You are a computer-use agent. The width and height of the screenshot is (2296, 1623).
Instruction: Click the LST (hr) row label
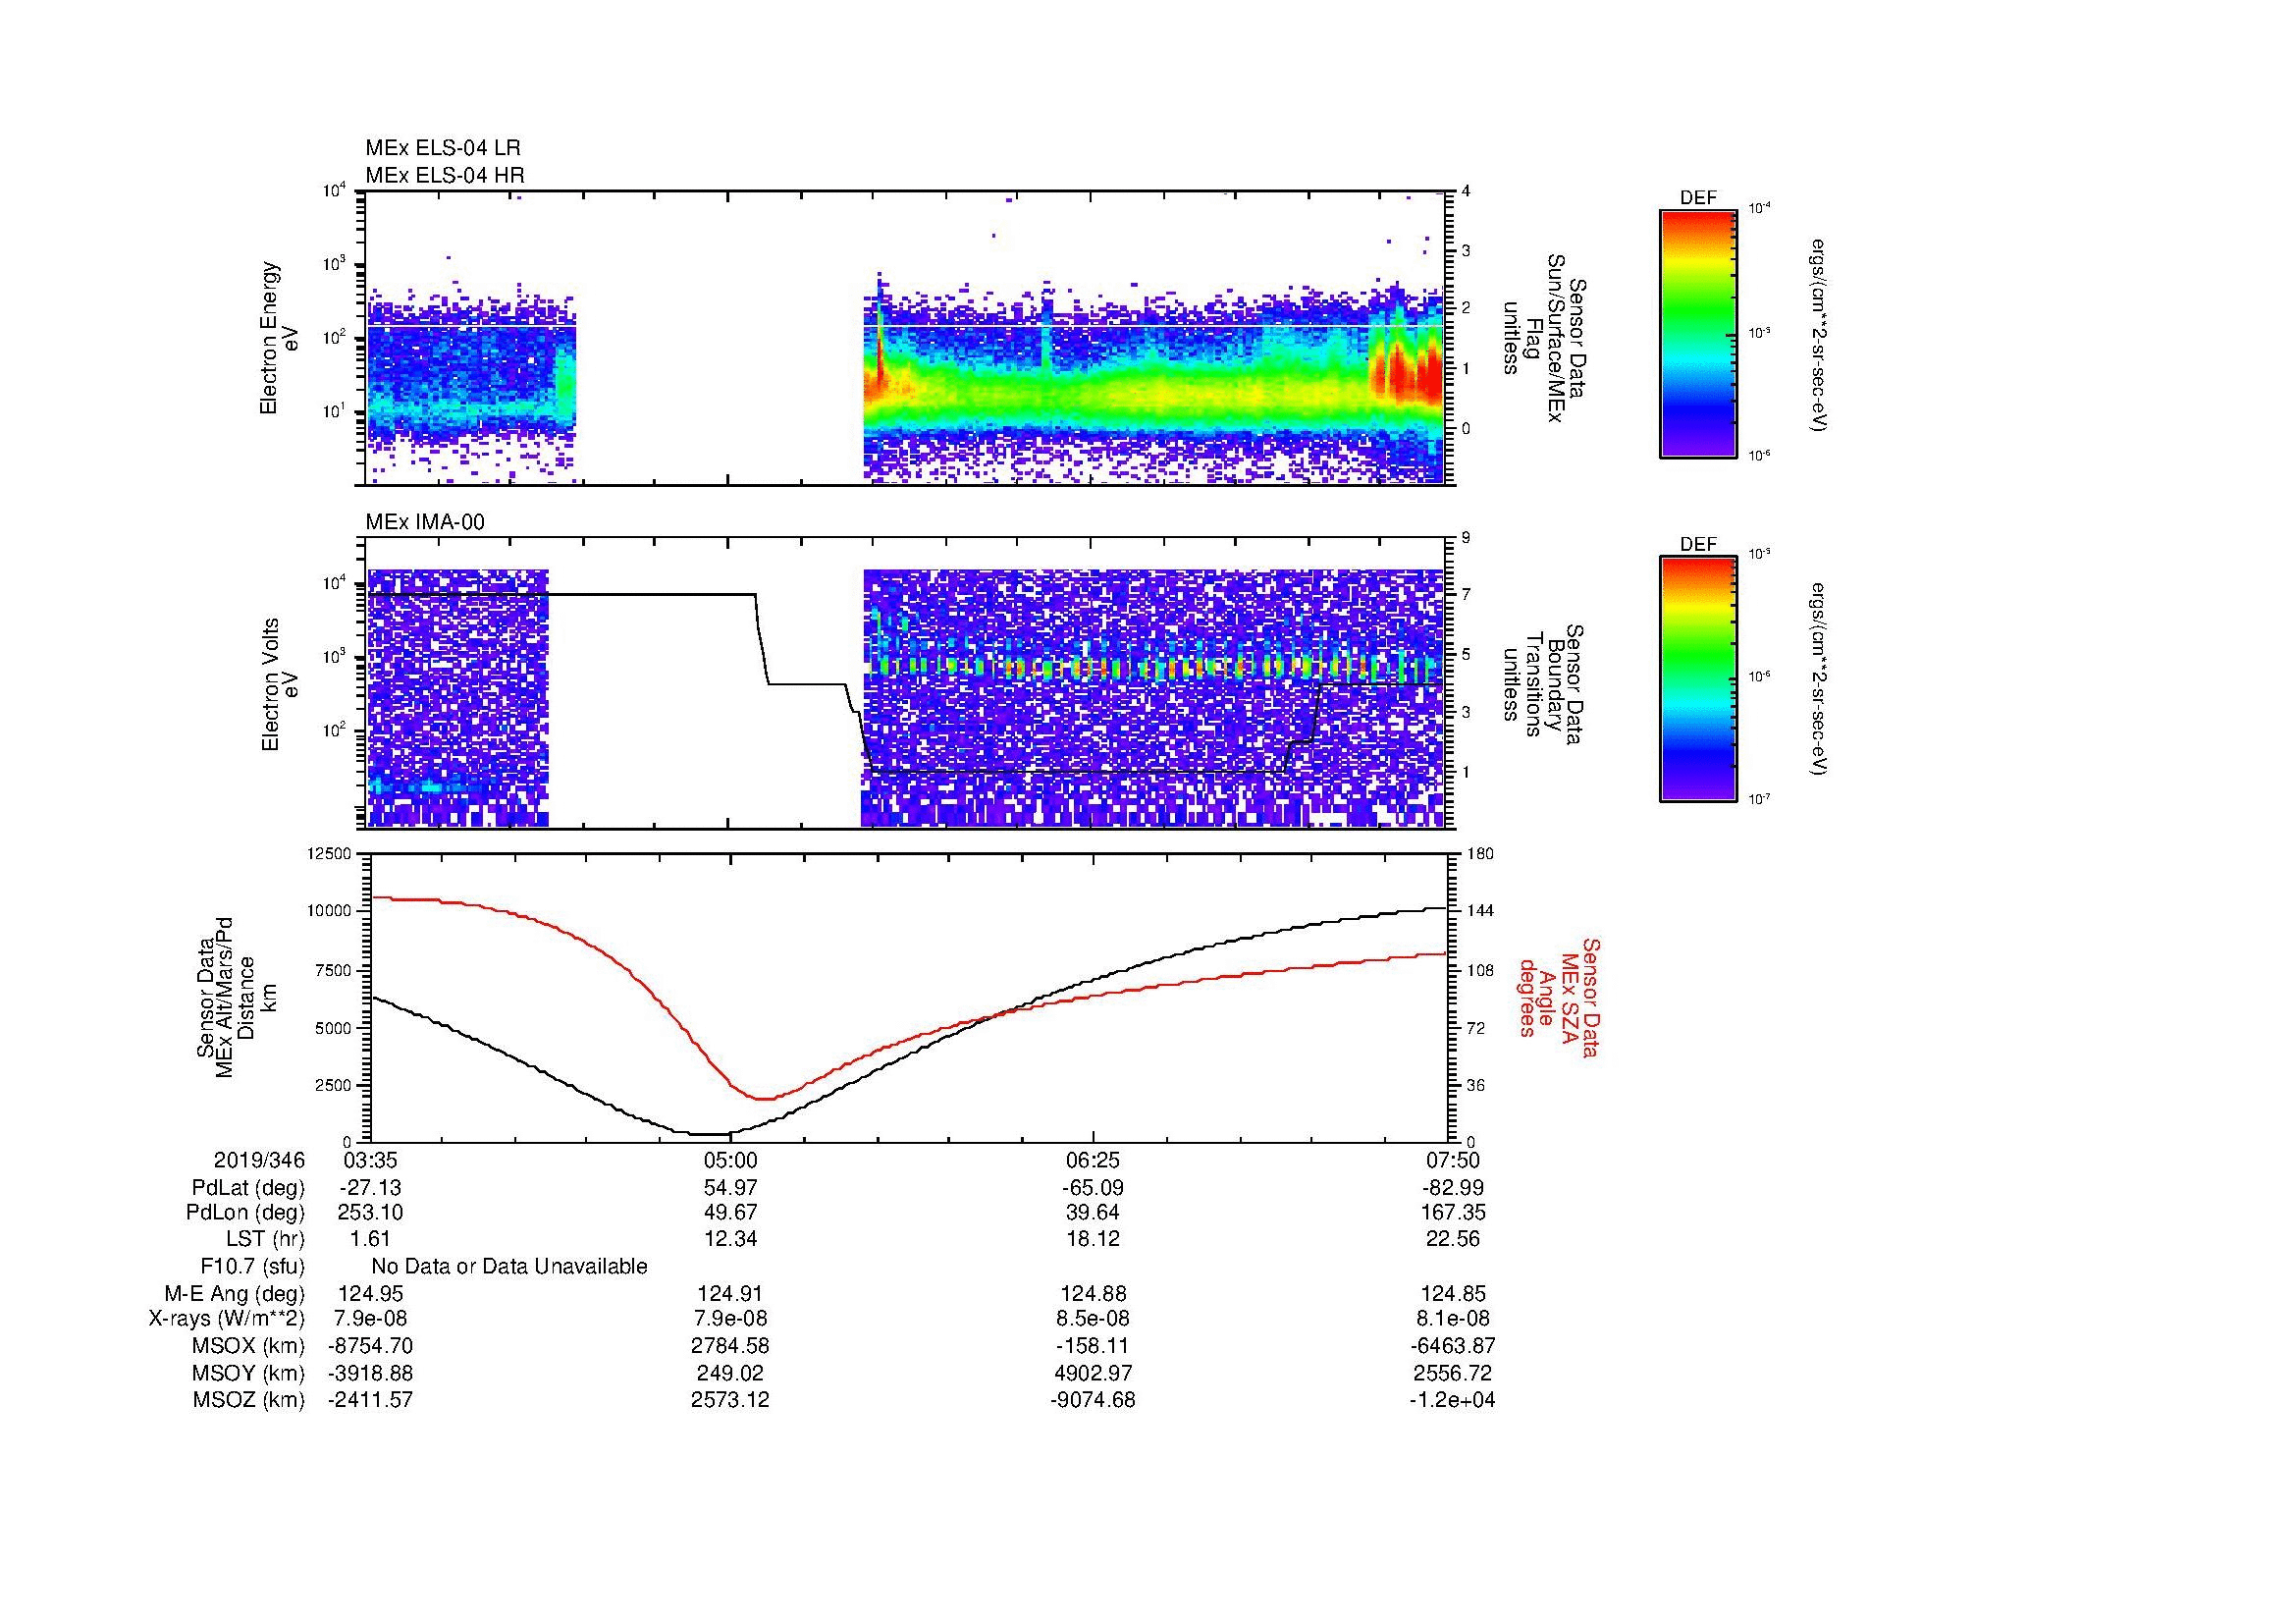[265, 1239]
